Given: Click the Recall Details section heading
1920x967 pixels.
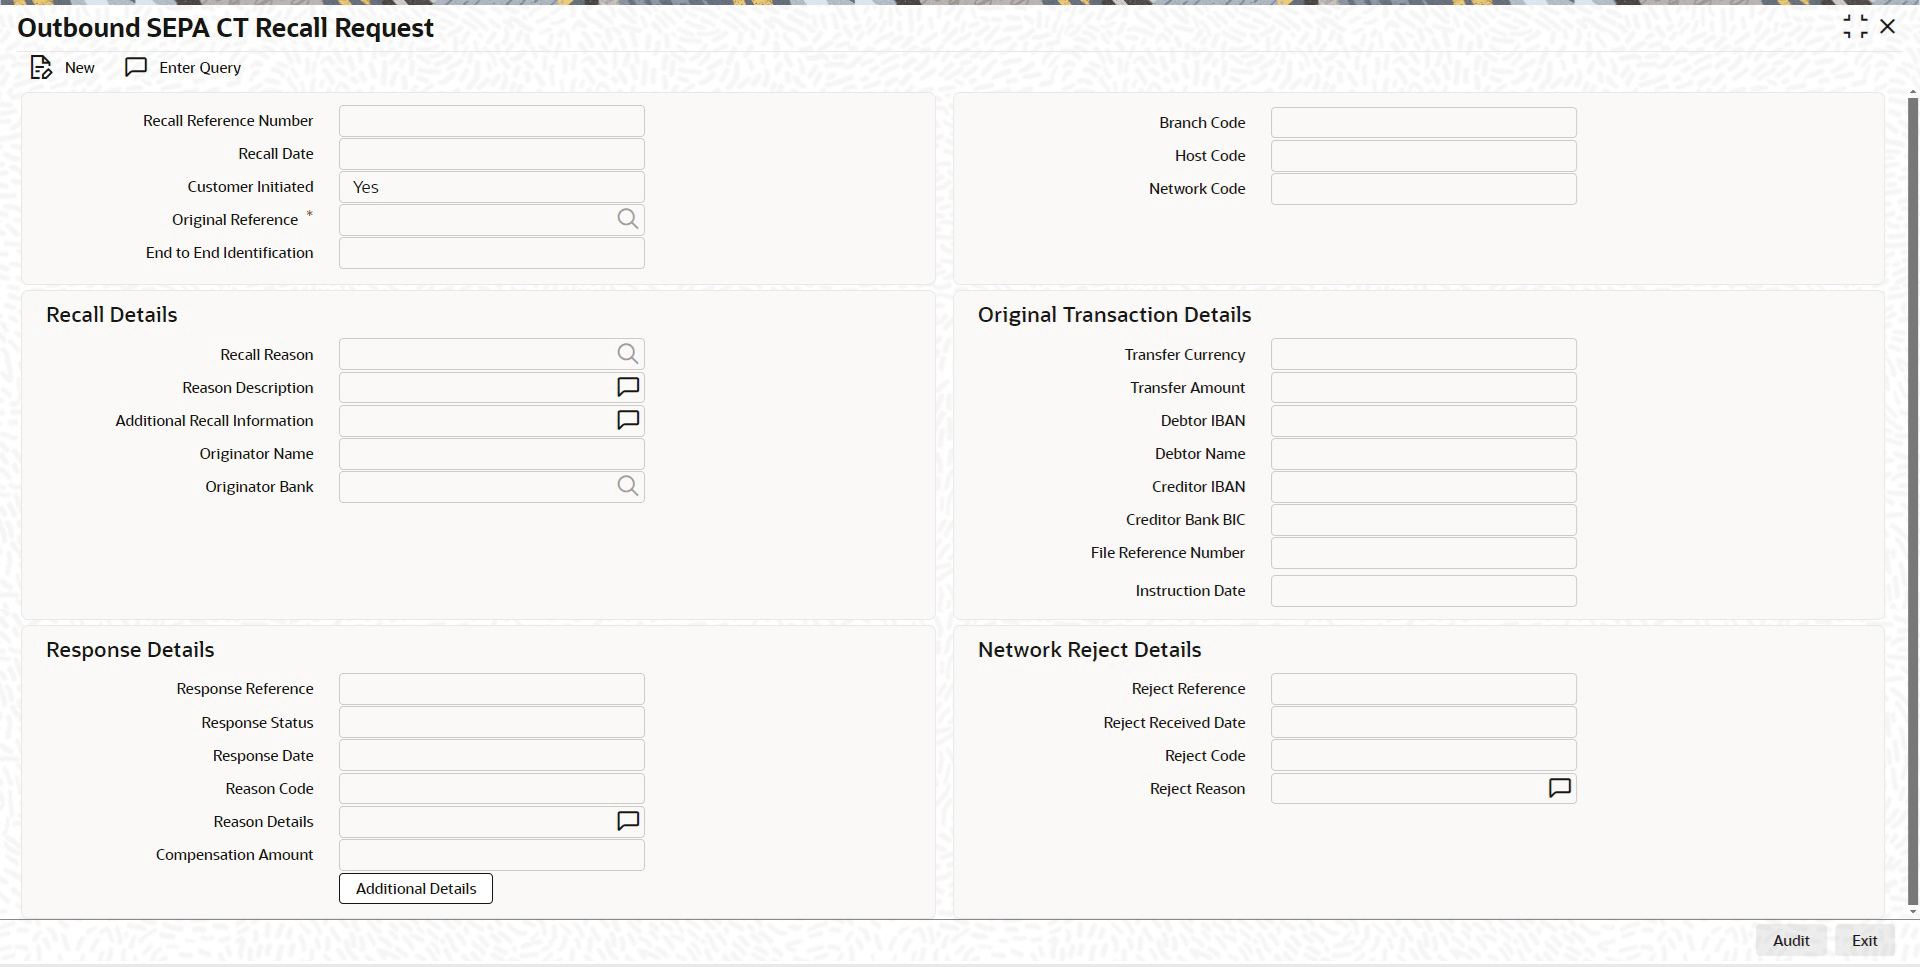Looking at the screenshot, I should click(112, 315).
